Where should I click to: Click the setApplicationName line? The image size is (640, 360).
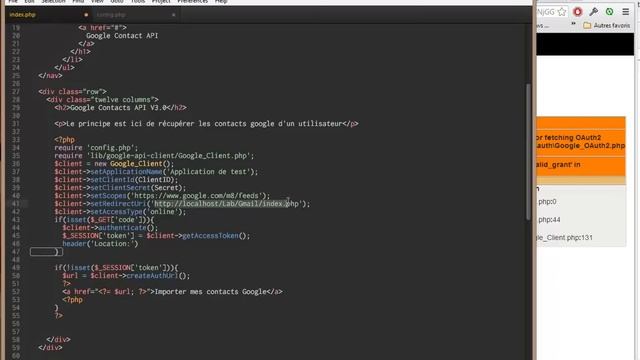pyautogui.click(x=156, y=172)
